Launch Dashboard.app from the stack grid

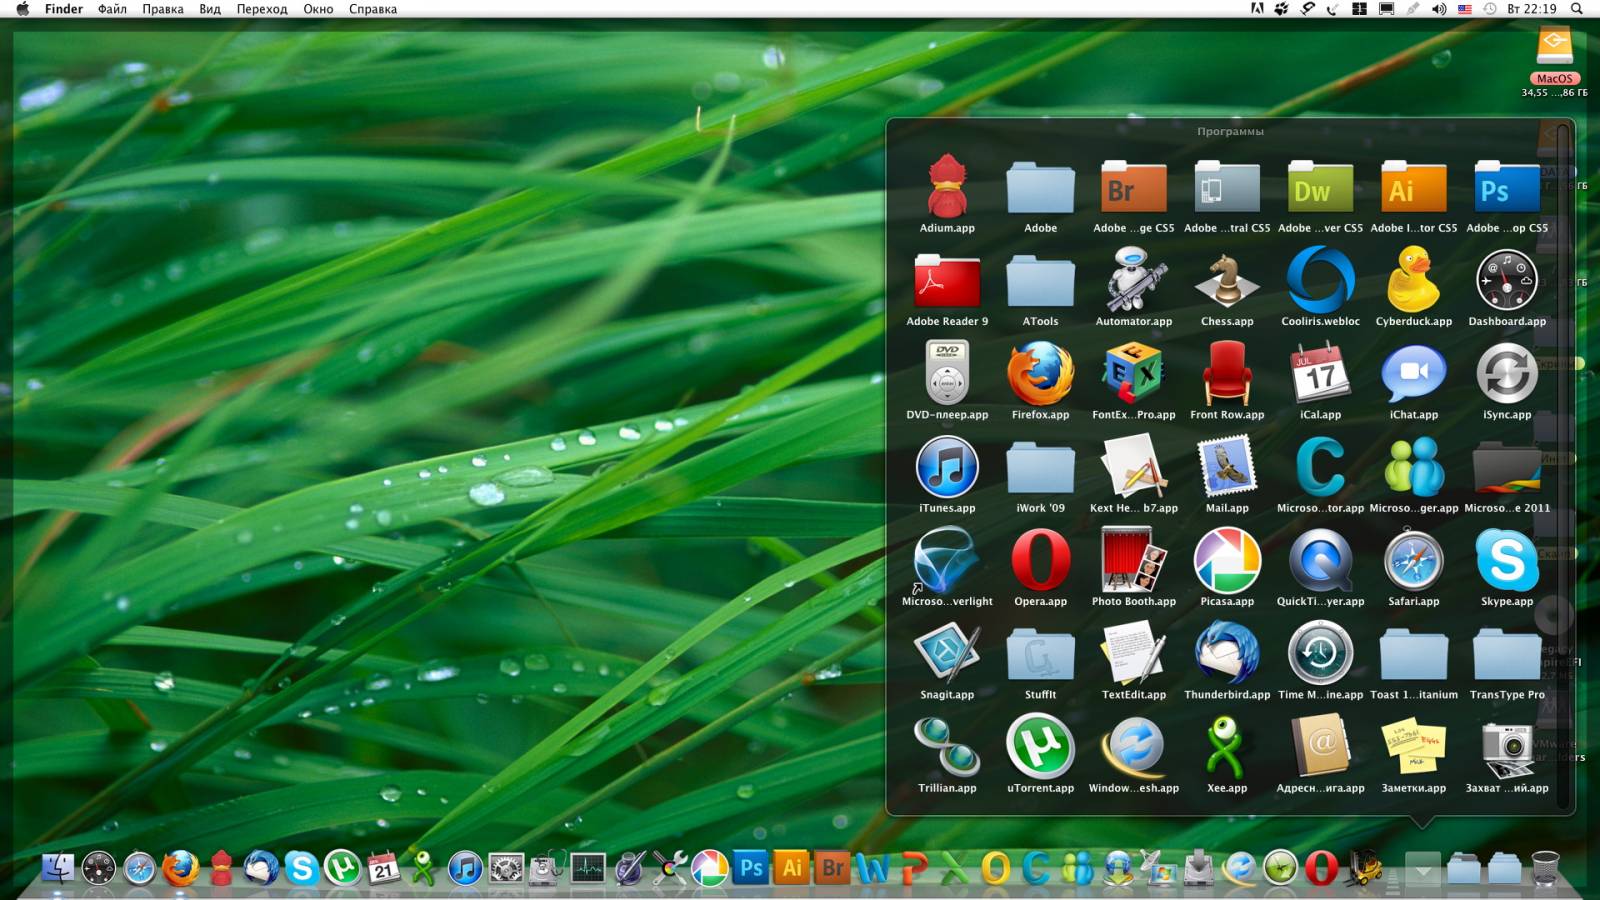[x=1507, y=280]
